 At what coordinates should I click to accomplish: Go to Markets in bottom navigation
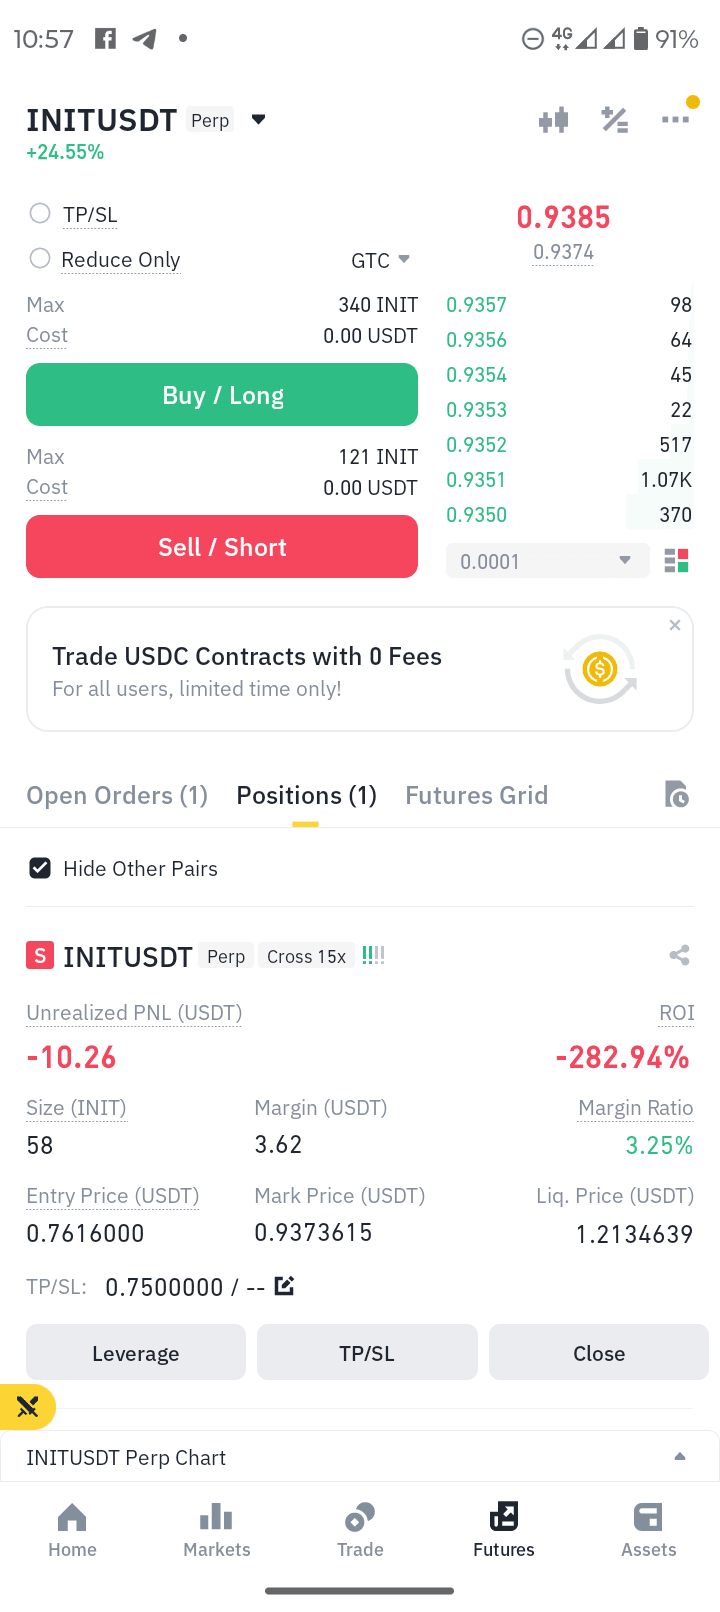pos(216,1530)
